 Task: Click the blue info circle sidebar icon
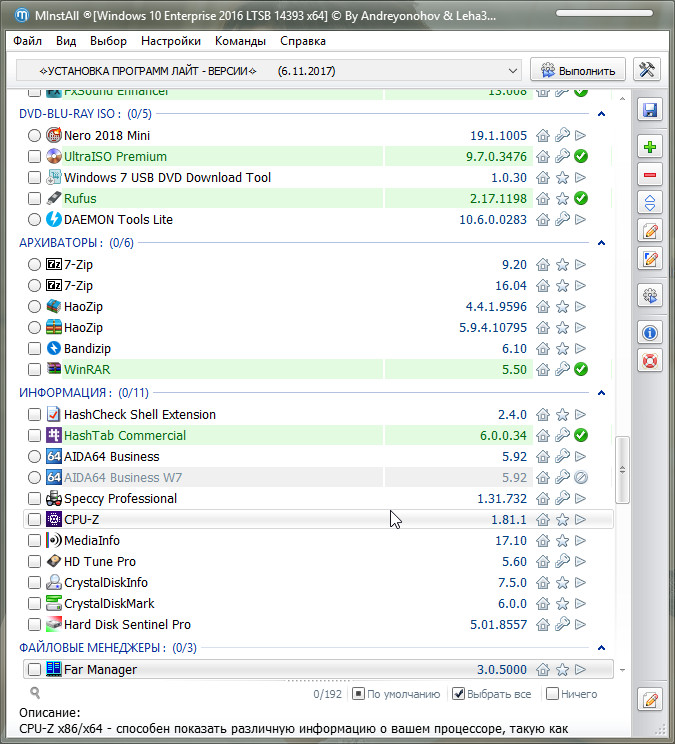[649, 333]
